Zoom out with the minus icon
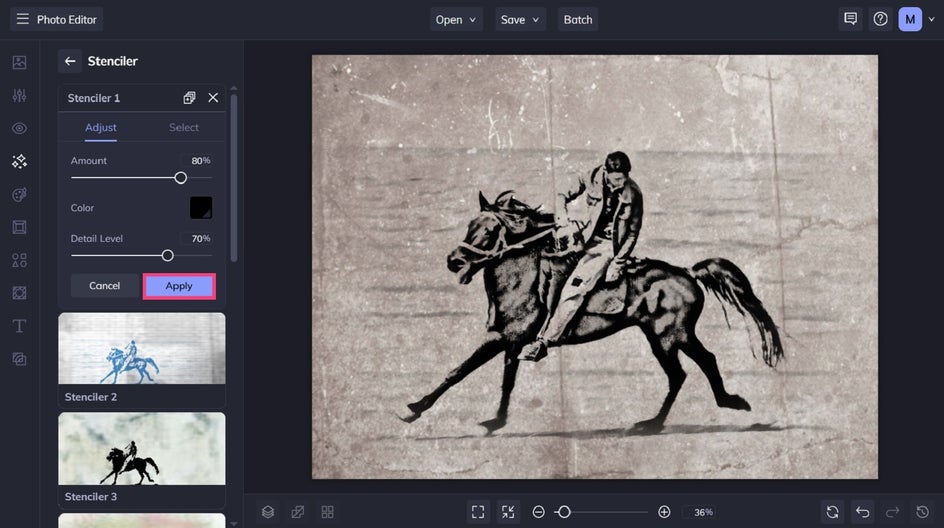Image resolution: width=944 pixels, height=528 pixels. coord(538,512)
